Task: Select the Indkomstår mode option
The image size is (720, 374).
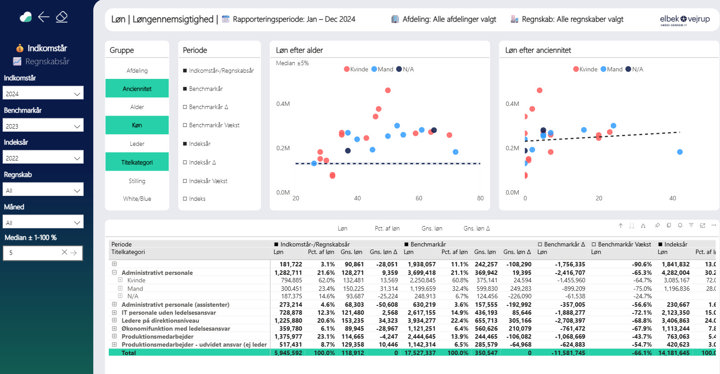Action: click(47, 48)
